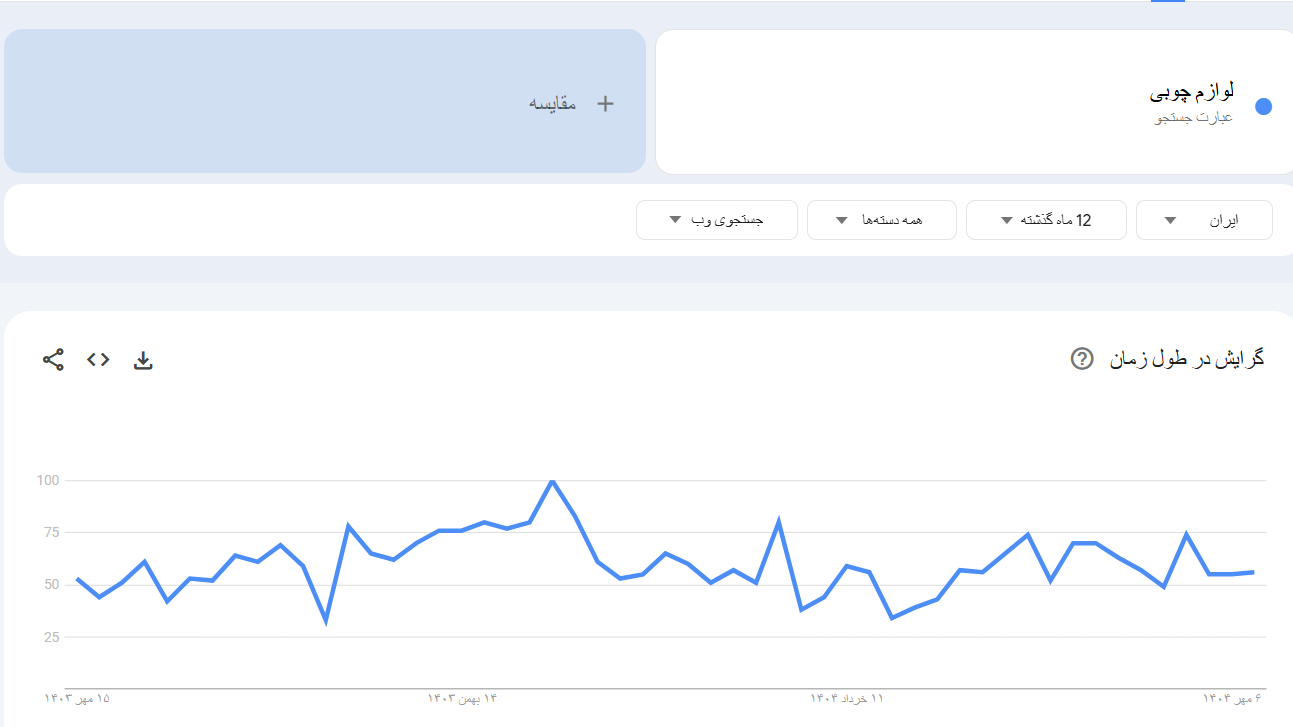Click the 100 value on the y-axis
This screenshot has width=1293, height=727.
point(49,481)
